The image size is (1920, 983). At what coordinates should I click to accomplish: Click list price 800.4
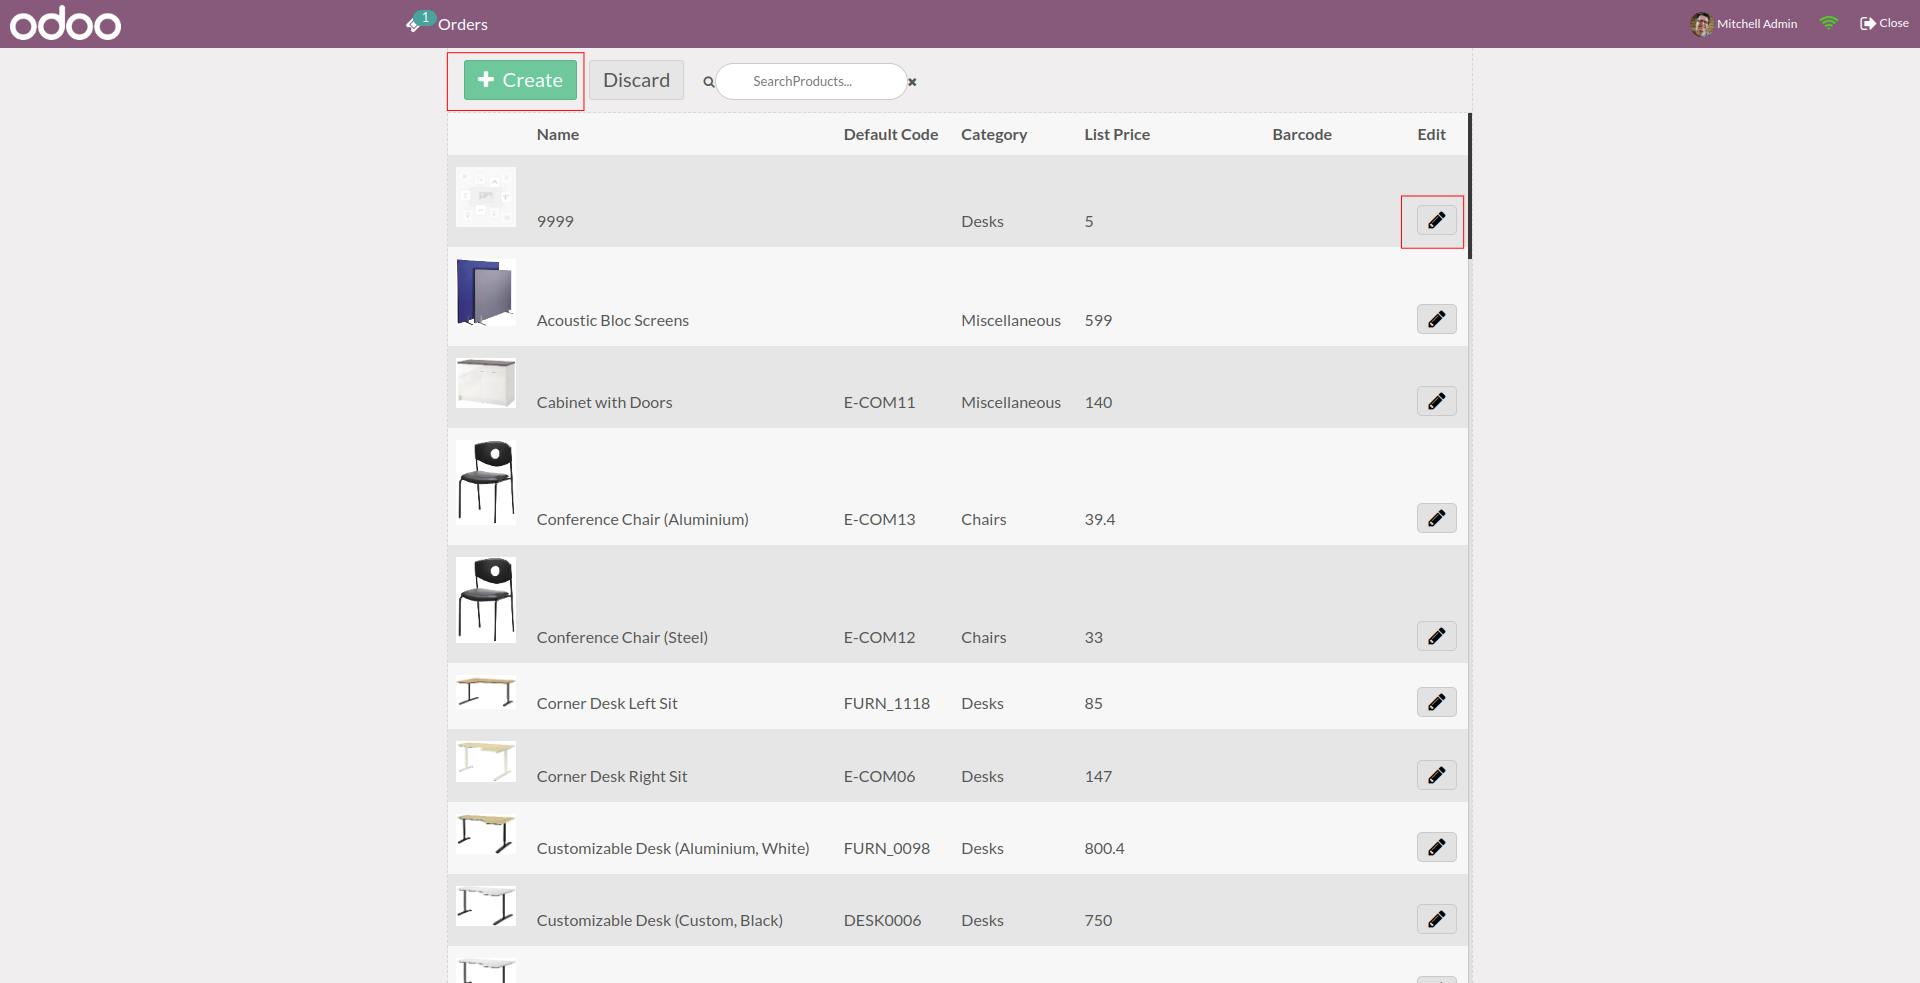point(1104,849)
